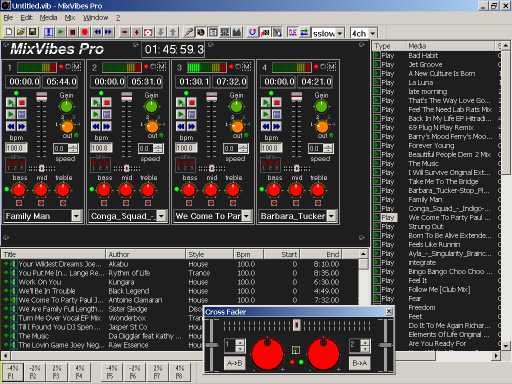512x384 pixels.
Task: Toggle the M button on deck 2
Action: pyautogui.click(x=162, y=68)
